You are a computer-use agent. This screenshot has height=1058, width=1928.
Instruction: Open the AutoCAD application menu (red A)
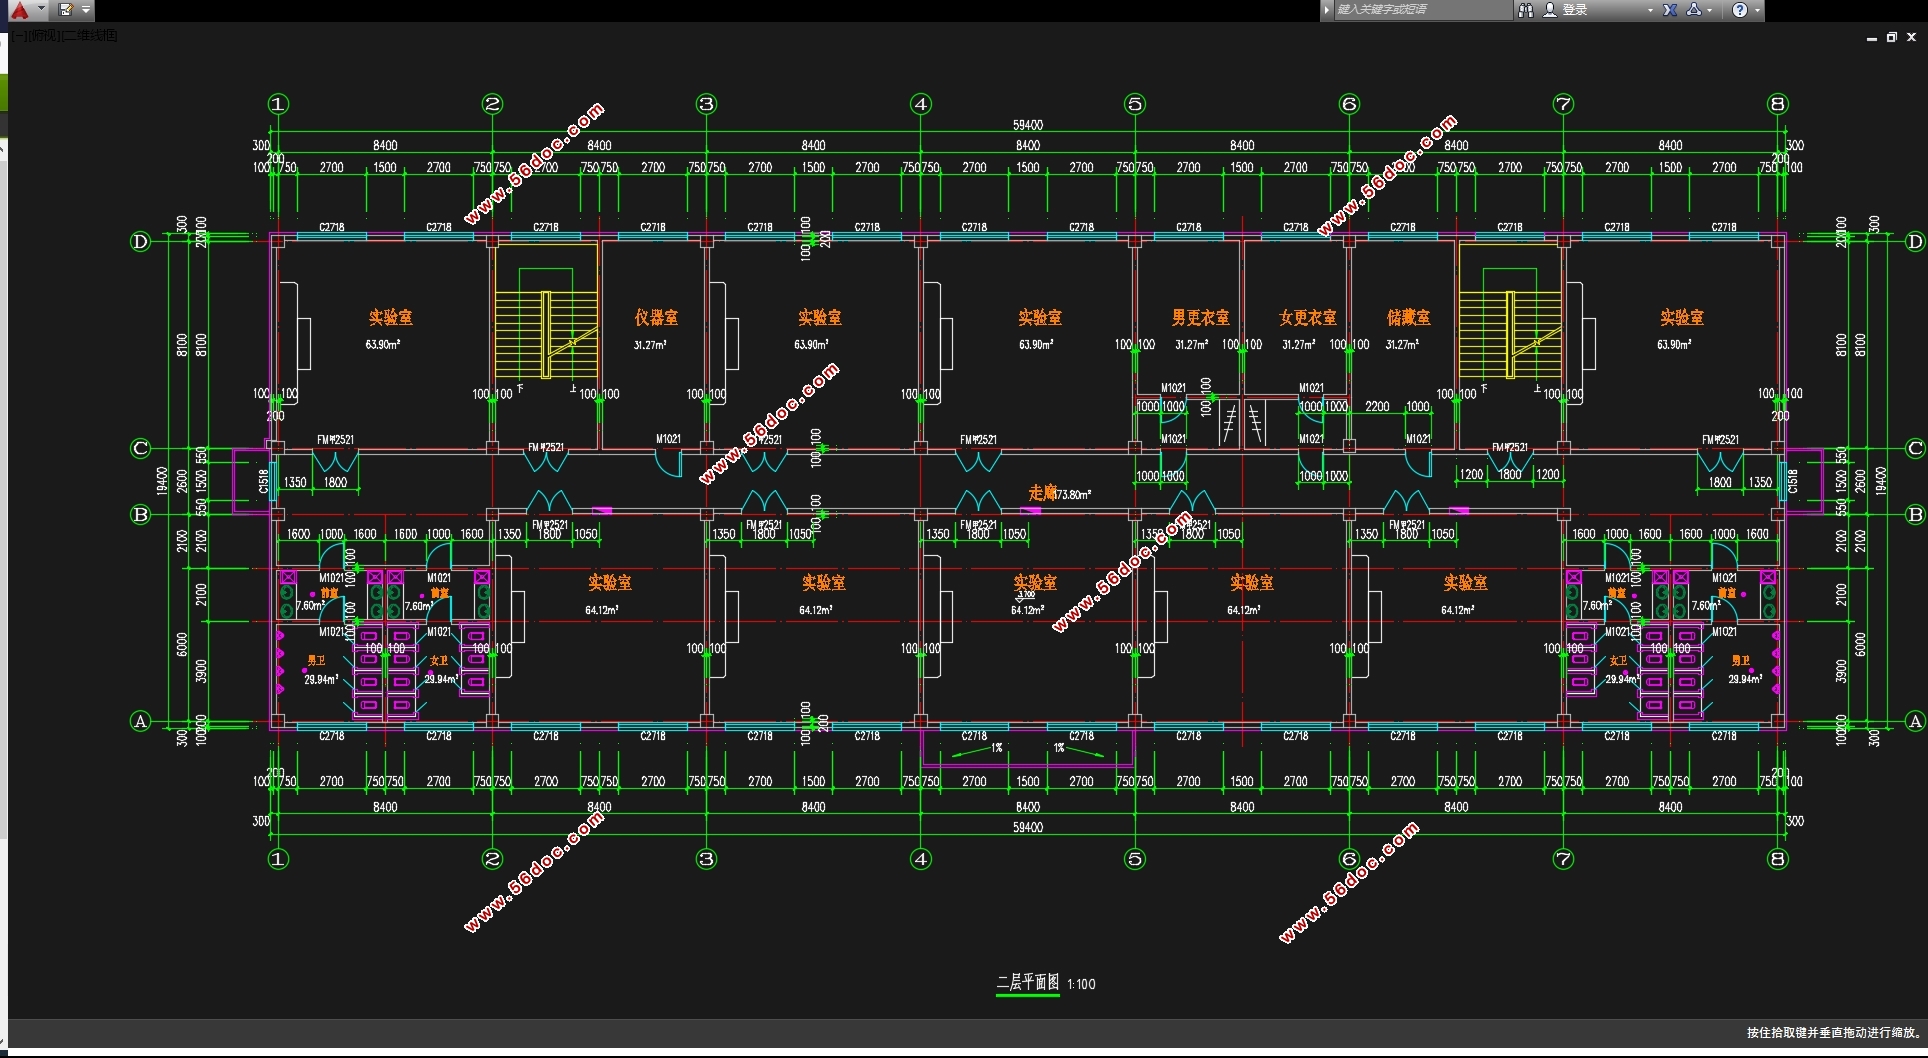(x=19, y=10)
